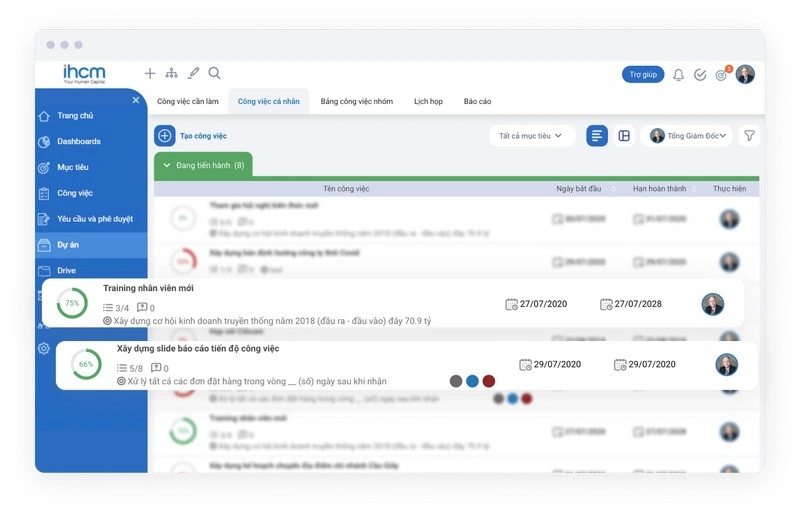Click the pie chart icon beside Dashboards

pos(44,142)
